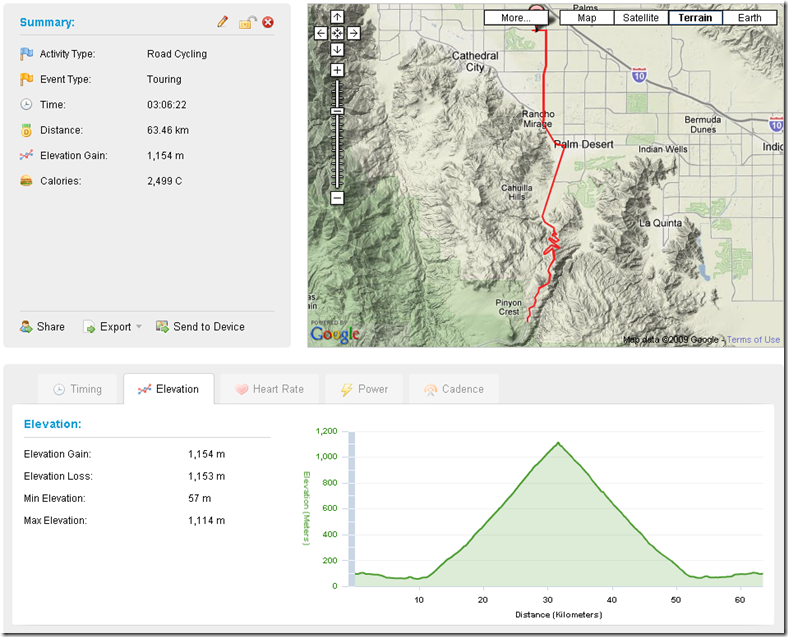Switch map view to Satellite
788x637 pixels.
[x=641, y=18]
